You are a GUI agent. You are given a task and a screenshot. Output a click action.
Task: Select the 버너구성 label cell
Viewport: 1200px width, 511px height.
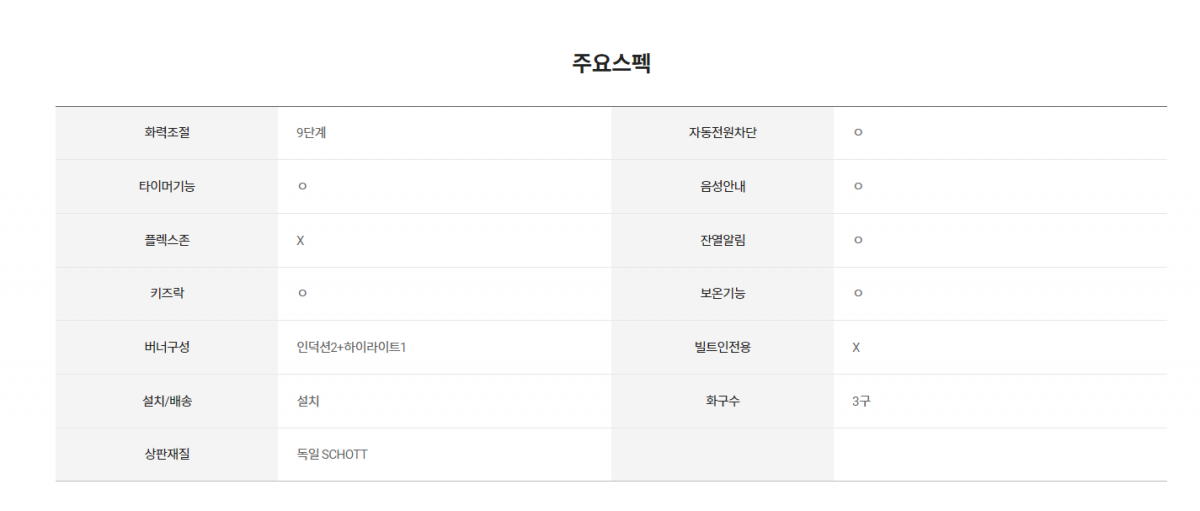point(167,347)
